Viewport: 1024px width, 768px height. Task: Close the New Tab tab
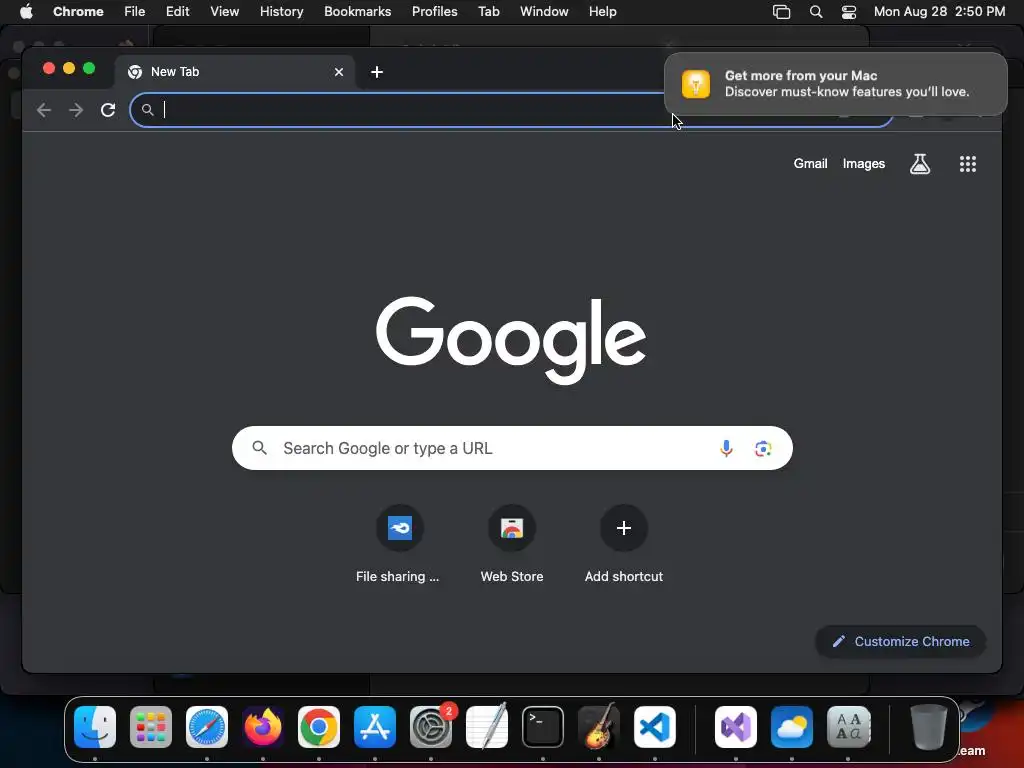[339, 72]
